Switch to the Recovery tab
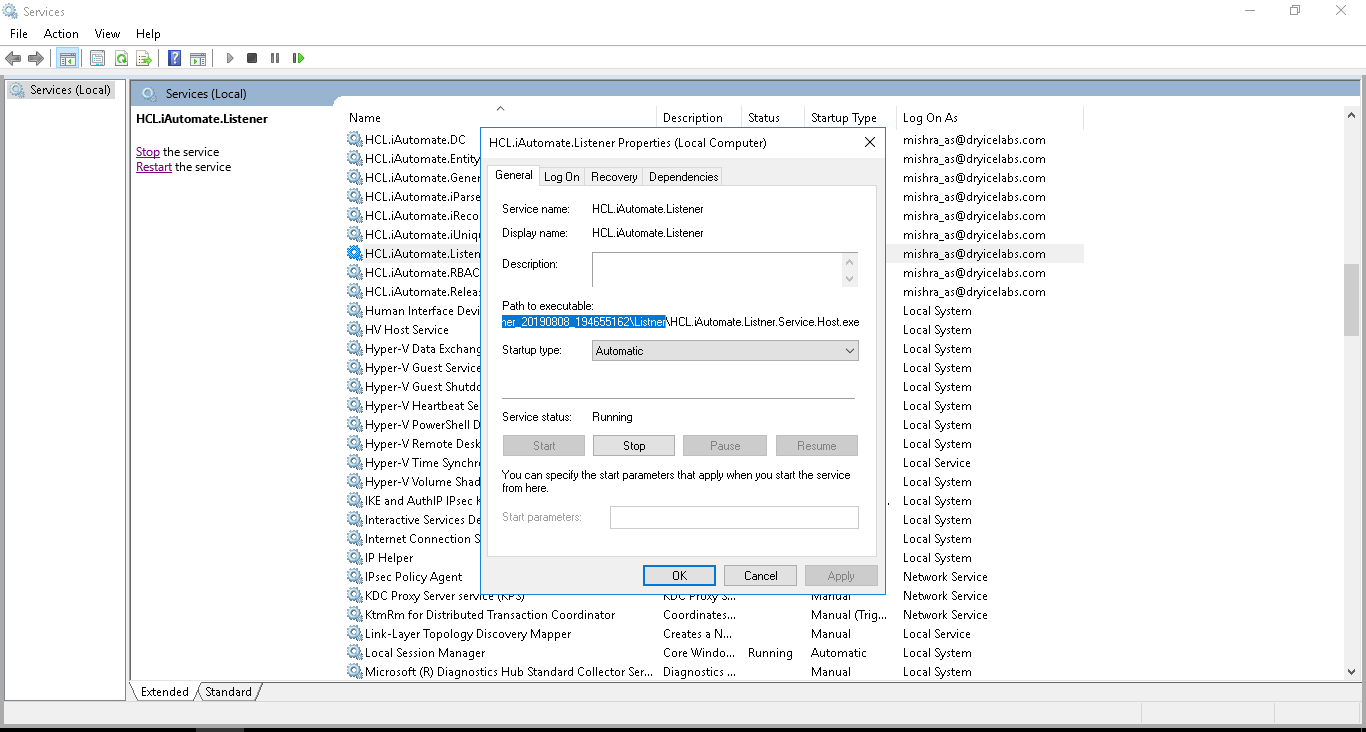The width and height of the screenshot is (1366, 732). tap(614, 177)
